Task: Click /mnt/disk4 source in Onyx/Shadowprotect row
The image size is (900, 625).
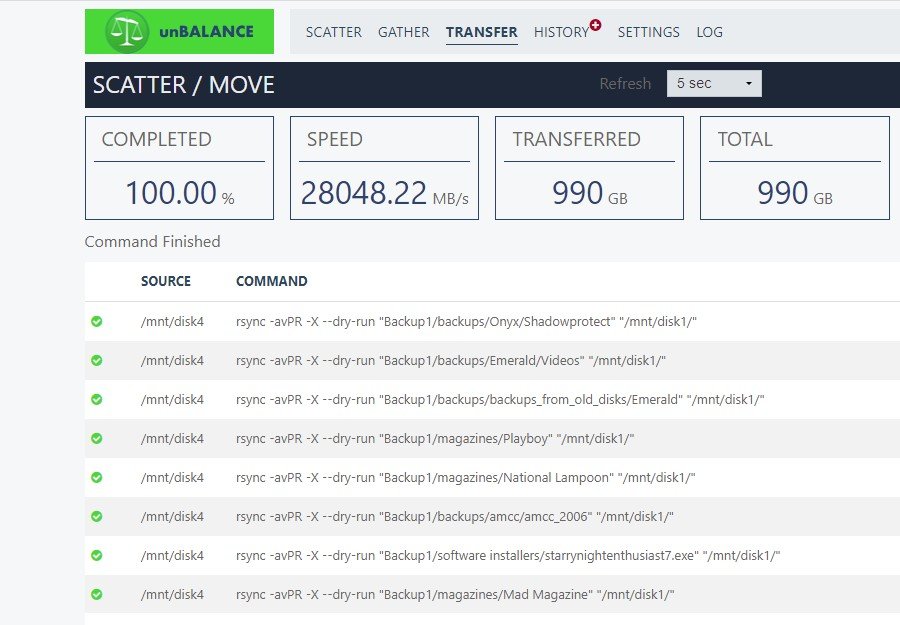Action: point(172,321)
